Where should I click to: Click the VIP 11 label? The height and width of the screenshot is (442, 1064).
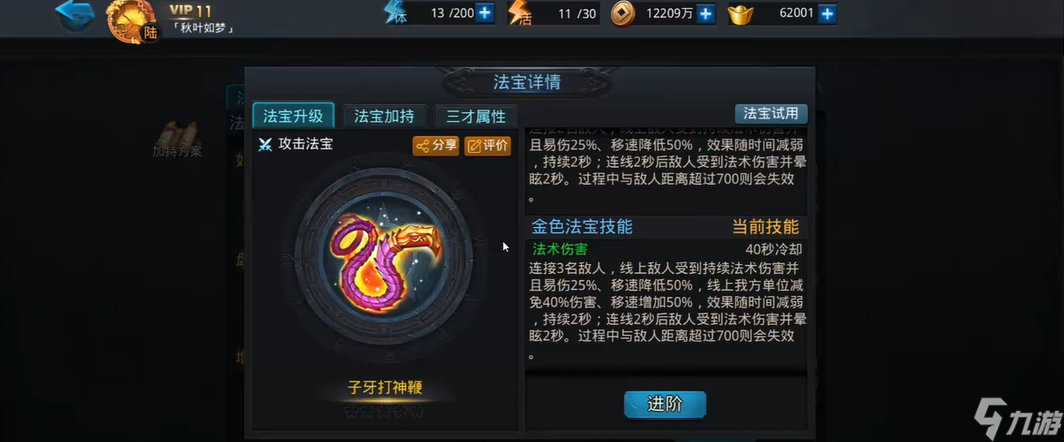click(x=190, y=12)
